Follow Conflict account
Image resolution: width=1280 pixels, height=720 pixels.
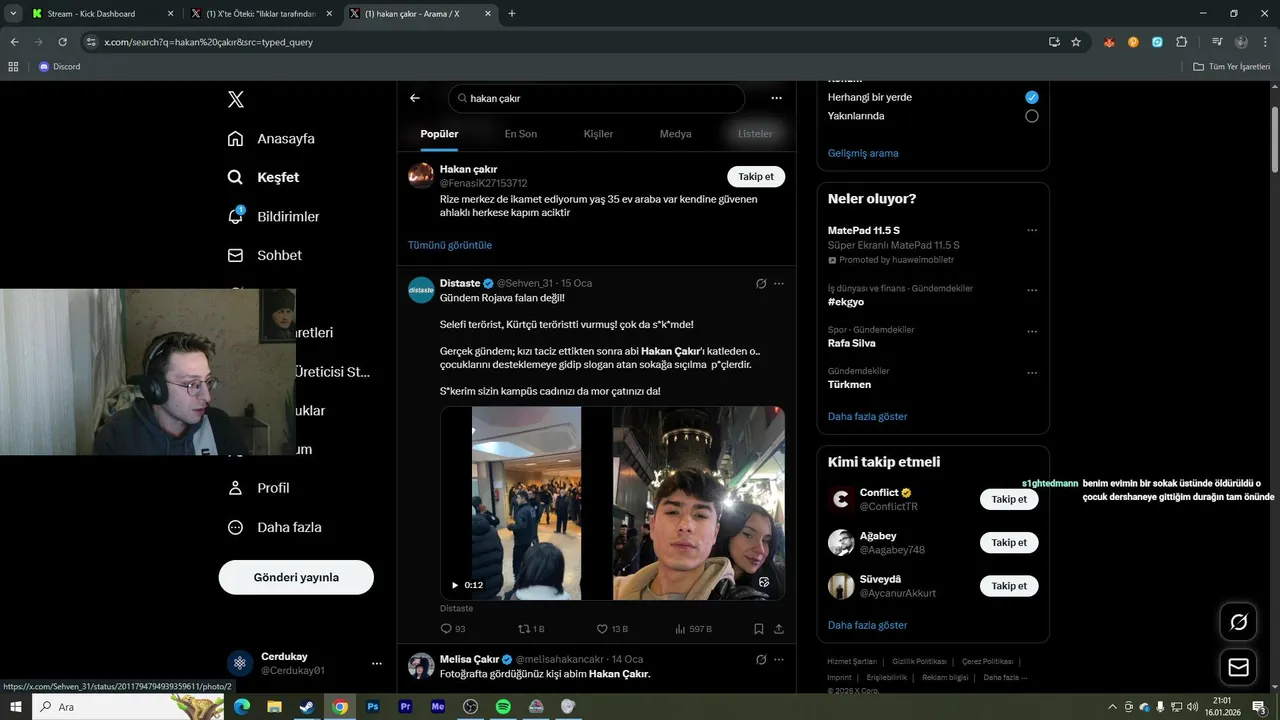[1009, 499]
